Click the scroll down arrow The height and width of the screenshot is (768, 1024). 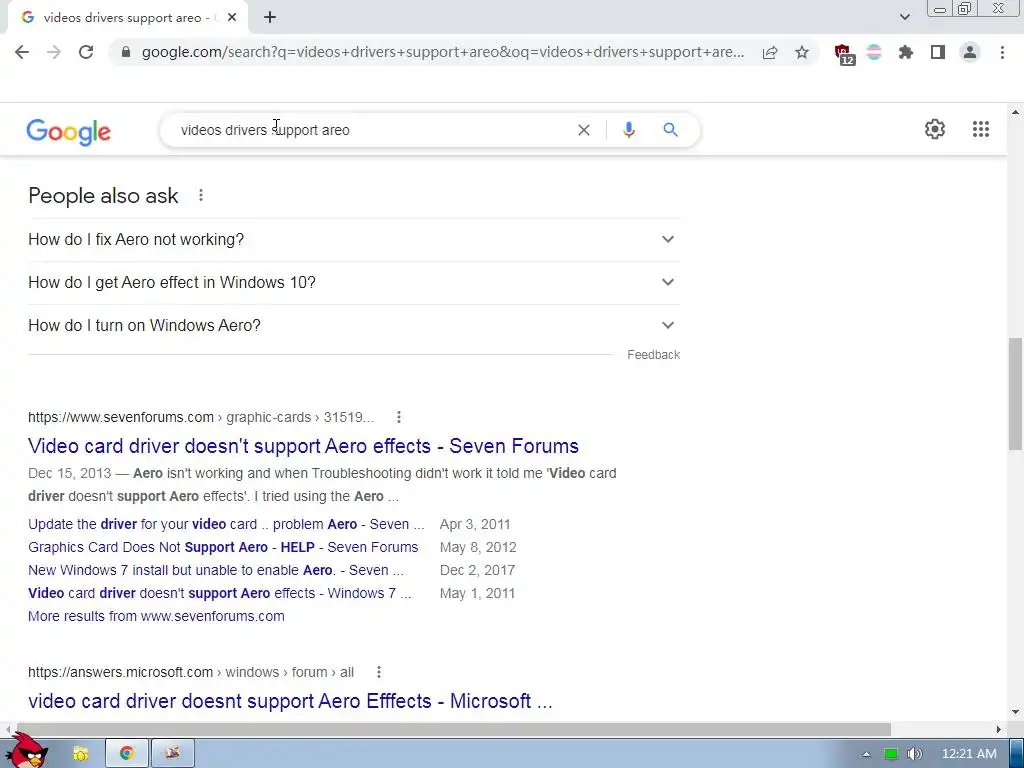click(x=1015, y=712)
